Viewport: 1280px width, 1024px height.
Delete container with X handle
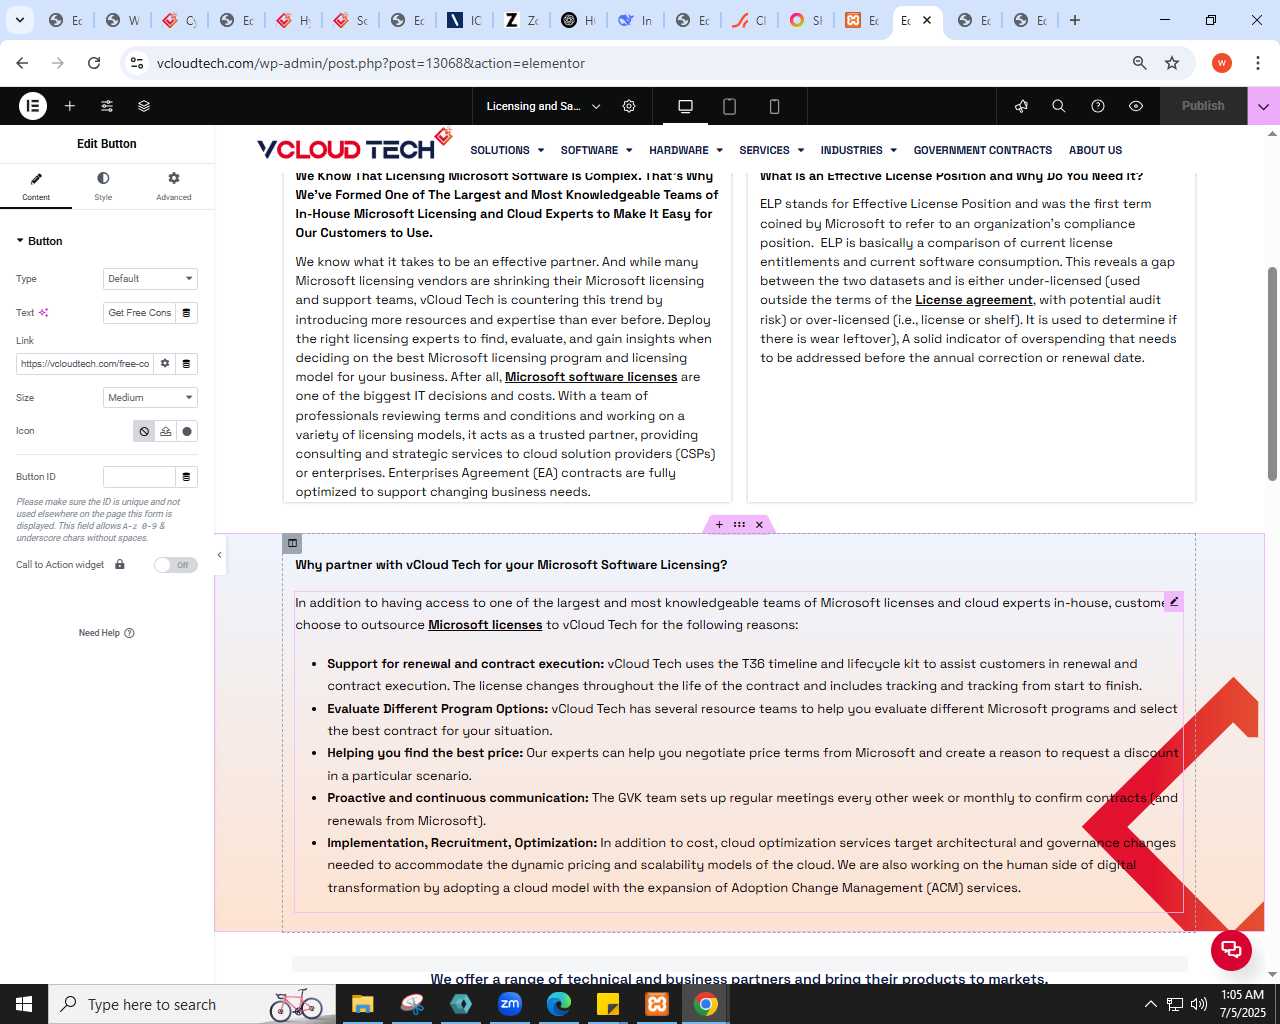pos(759,525)
